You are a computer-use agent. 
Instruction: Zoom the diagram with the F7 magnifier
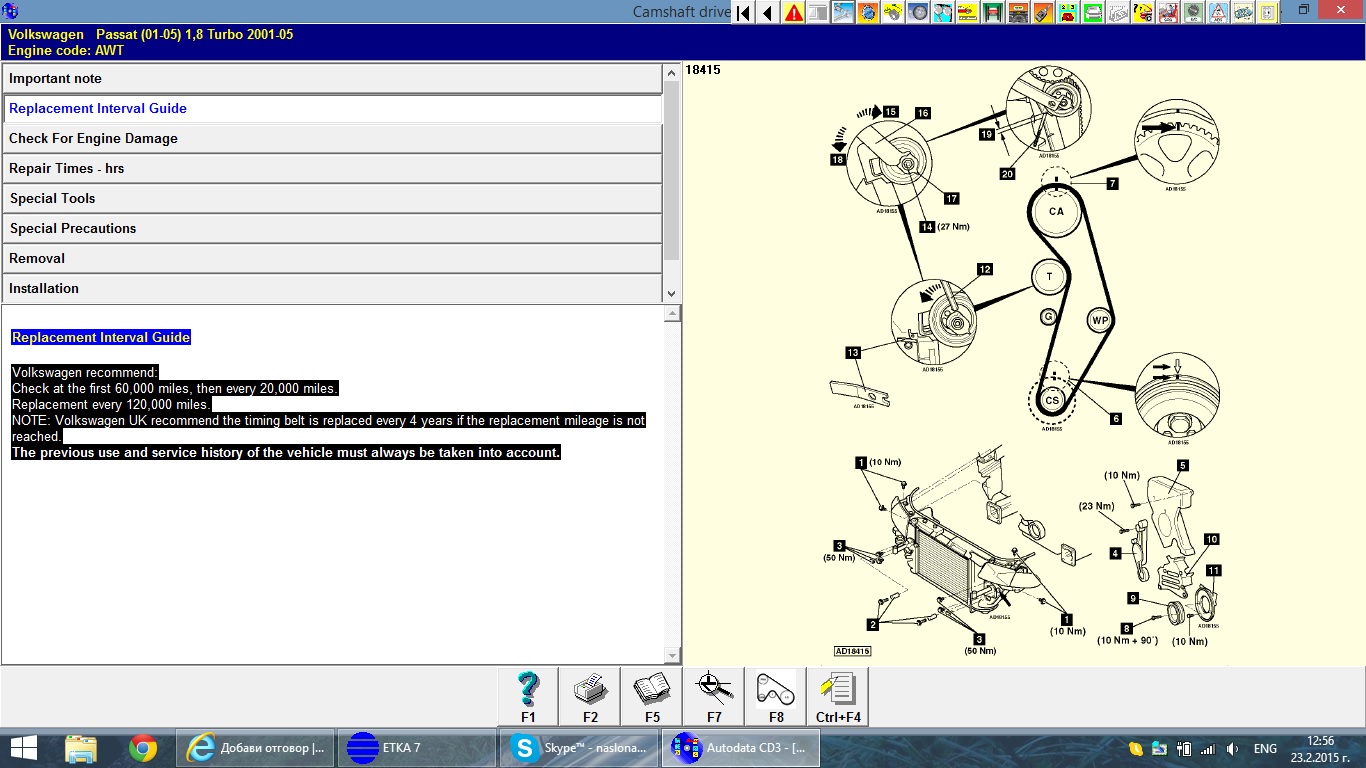click(714, 696)
